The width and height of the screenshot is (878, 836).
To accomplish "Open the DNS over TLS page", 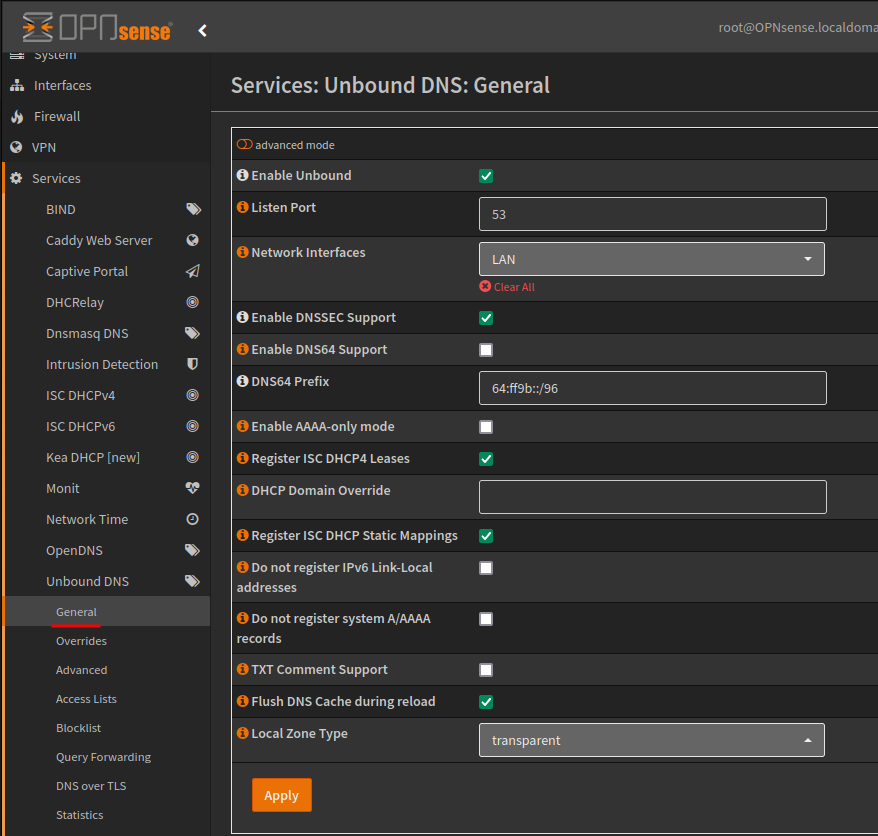I will (106, 786).
